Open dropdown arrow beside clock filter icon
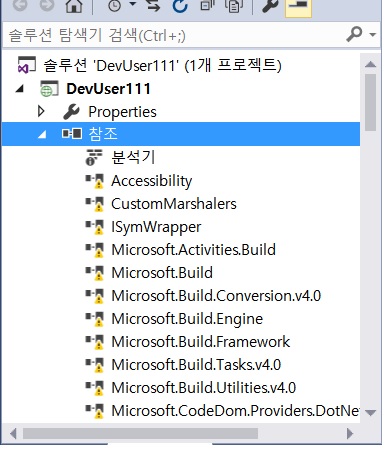Image resolution: width=387 pixels, height=454 pixels. point(133,4)
